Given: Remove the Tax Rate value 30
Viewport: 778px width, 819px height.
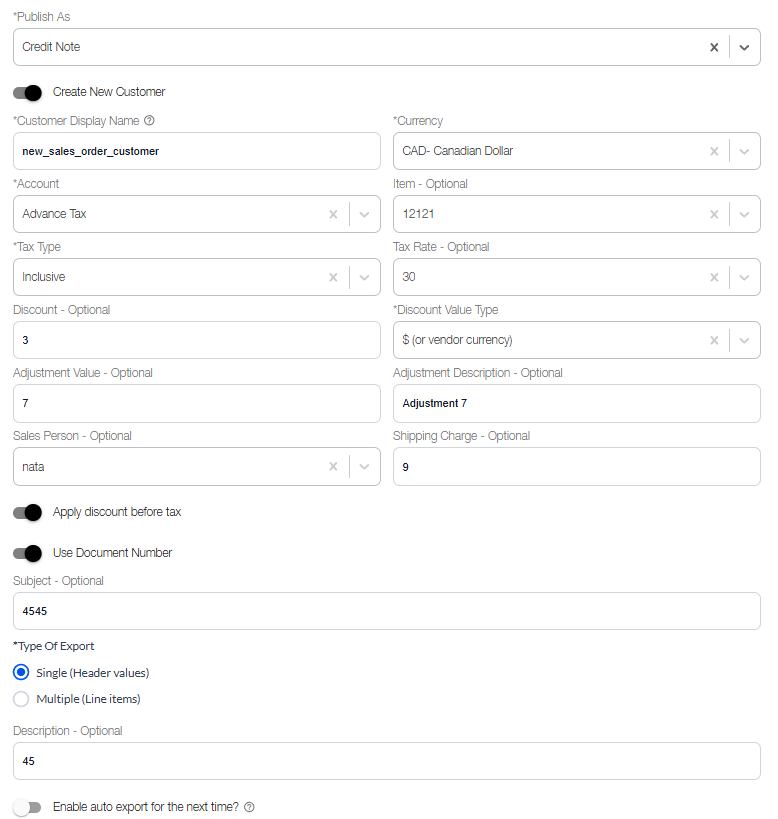Looking at the screenshot, I should (714, 277).
